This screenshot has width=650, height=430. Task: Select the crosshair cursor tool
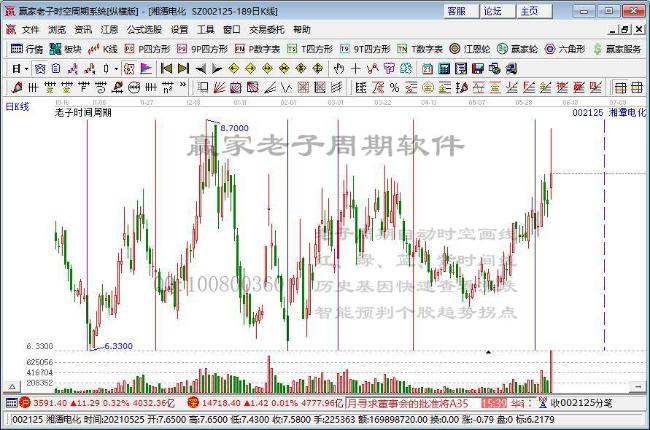coord(356,68)
